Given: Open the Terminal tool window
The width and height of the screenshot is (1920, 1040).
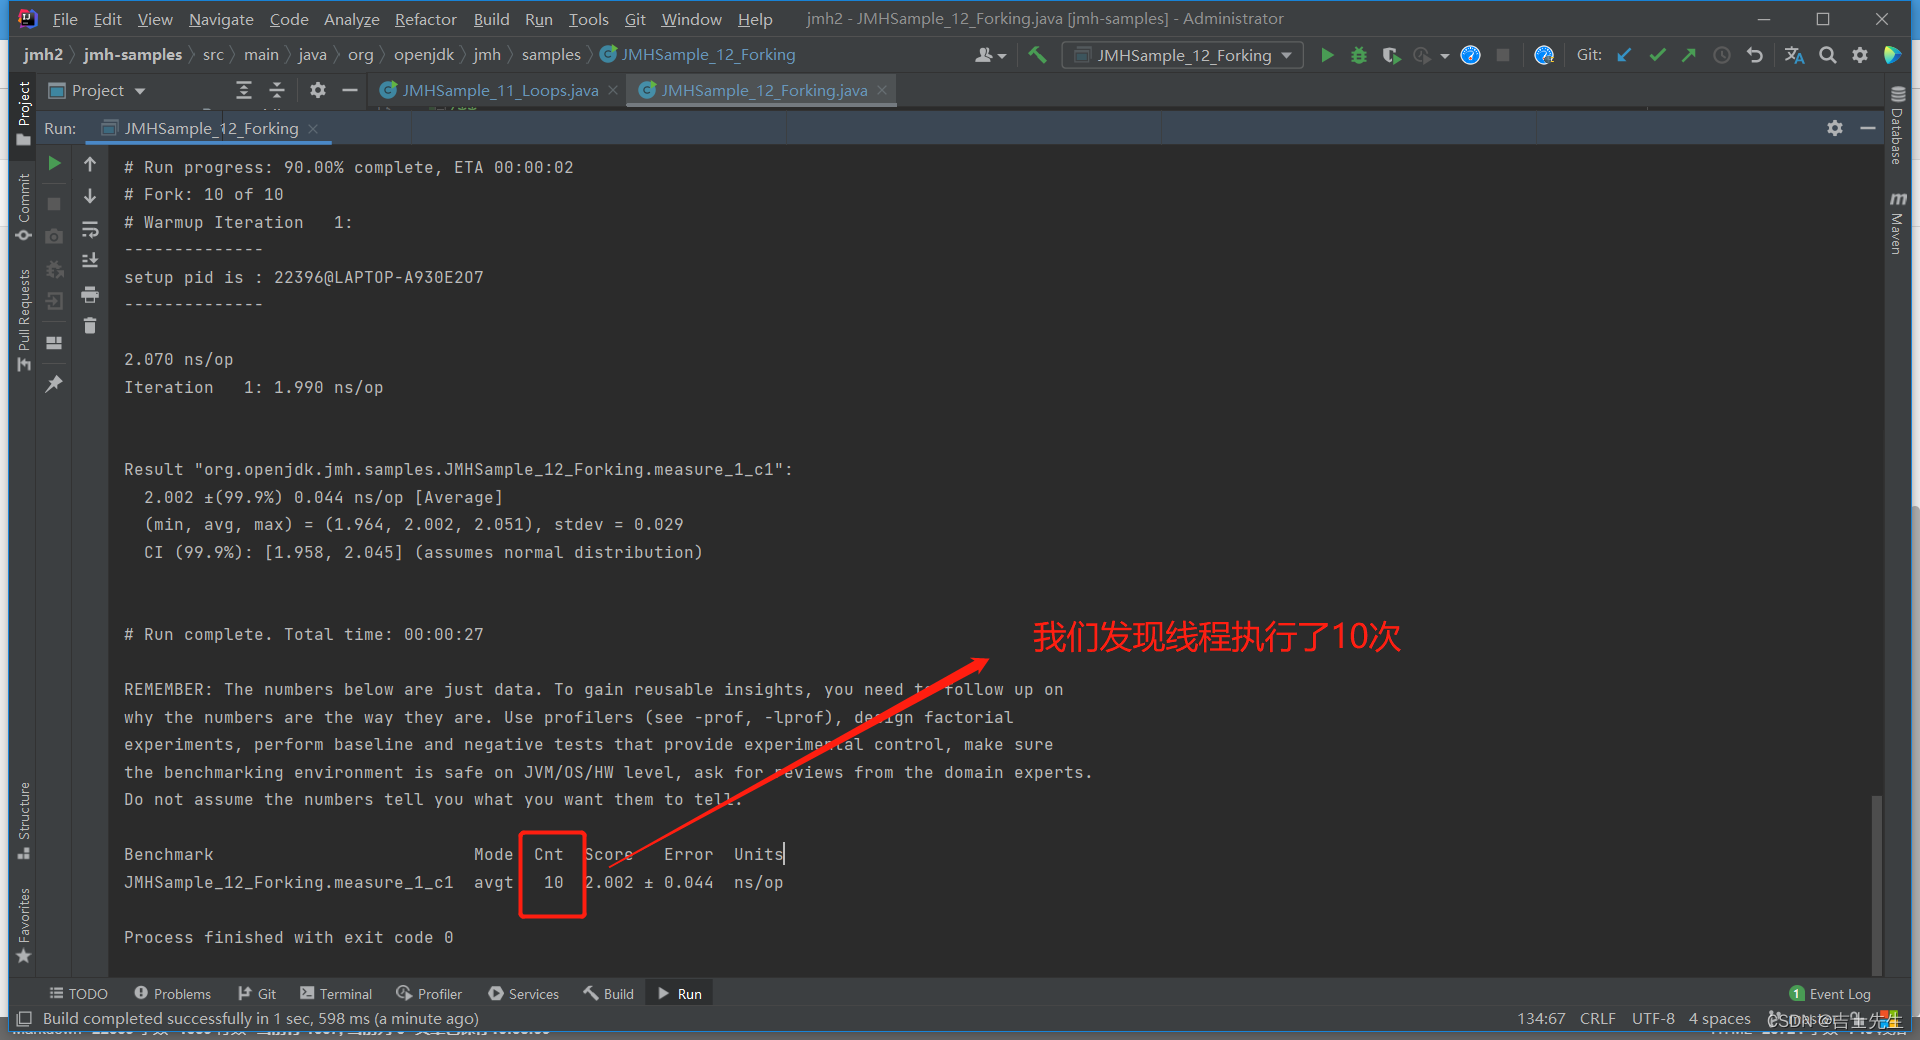Looking at the screenshot, I should (336, 994).
